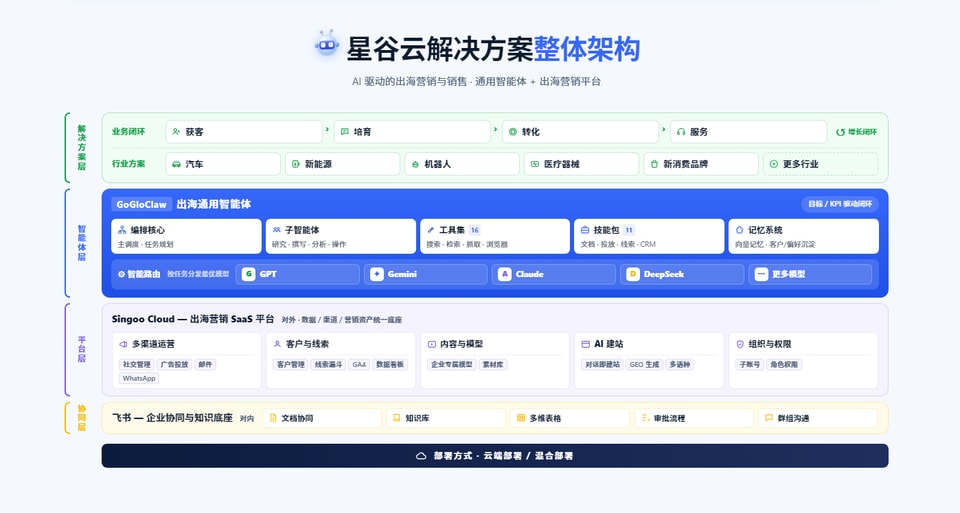Select the 客户管理 tag
The image size is (960, 513).
coord(291,364)
